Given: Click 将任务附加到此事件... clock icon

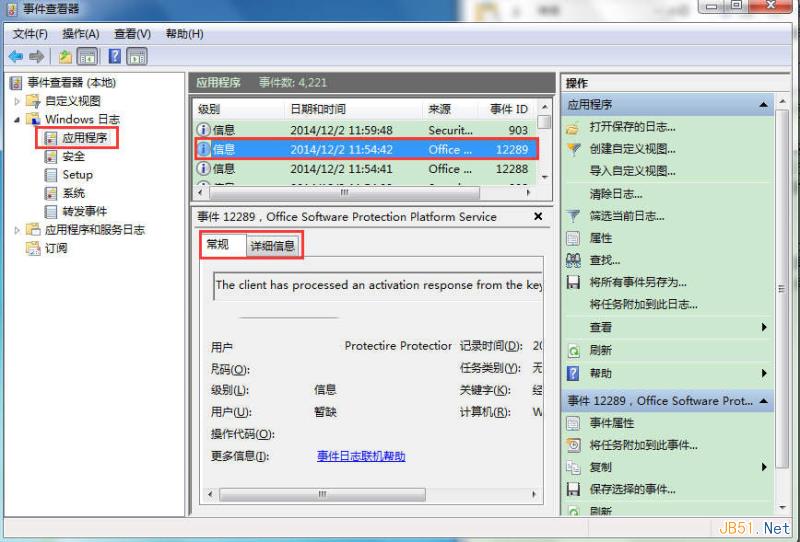Looking at the screenshot, I should click(x=573, y=445).
